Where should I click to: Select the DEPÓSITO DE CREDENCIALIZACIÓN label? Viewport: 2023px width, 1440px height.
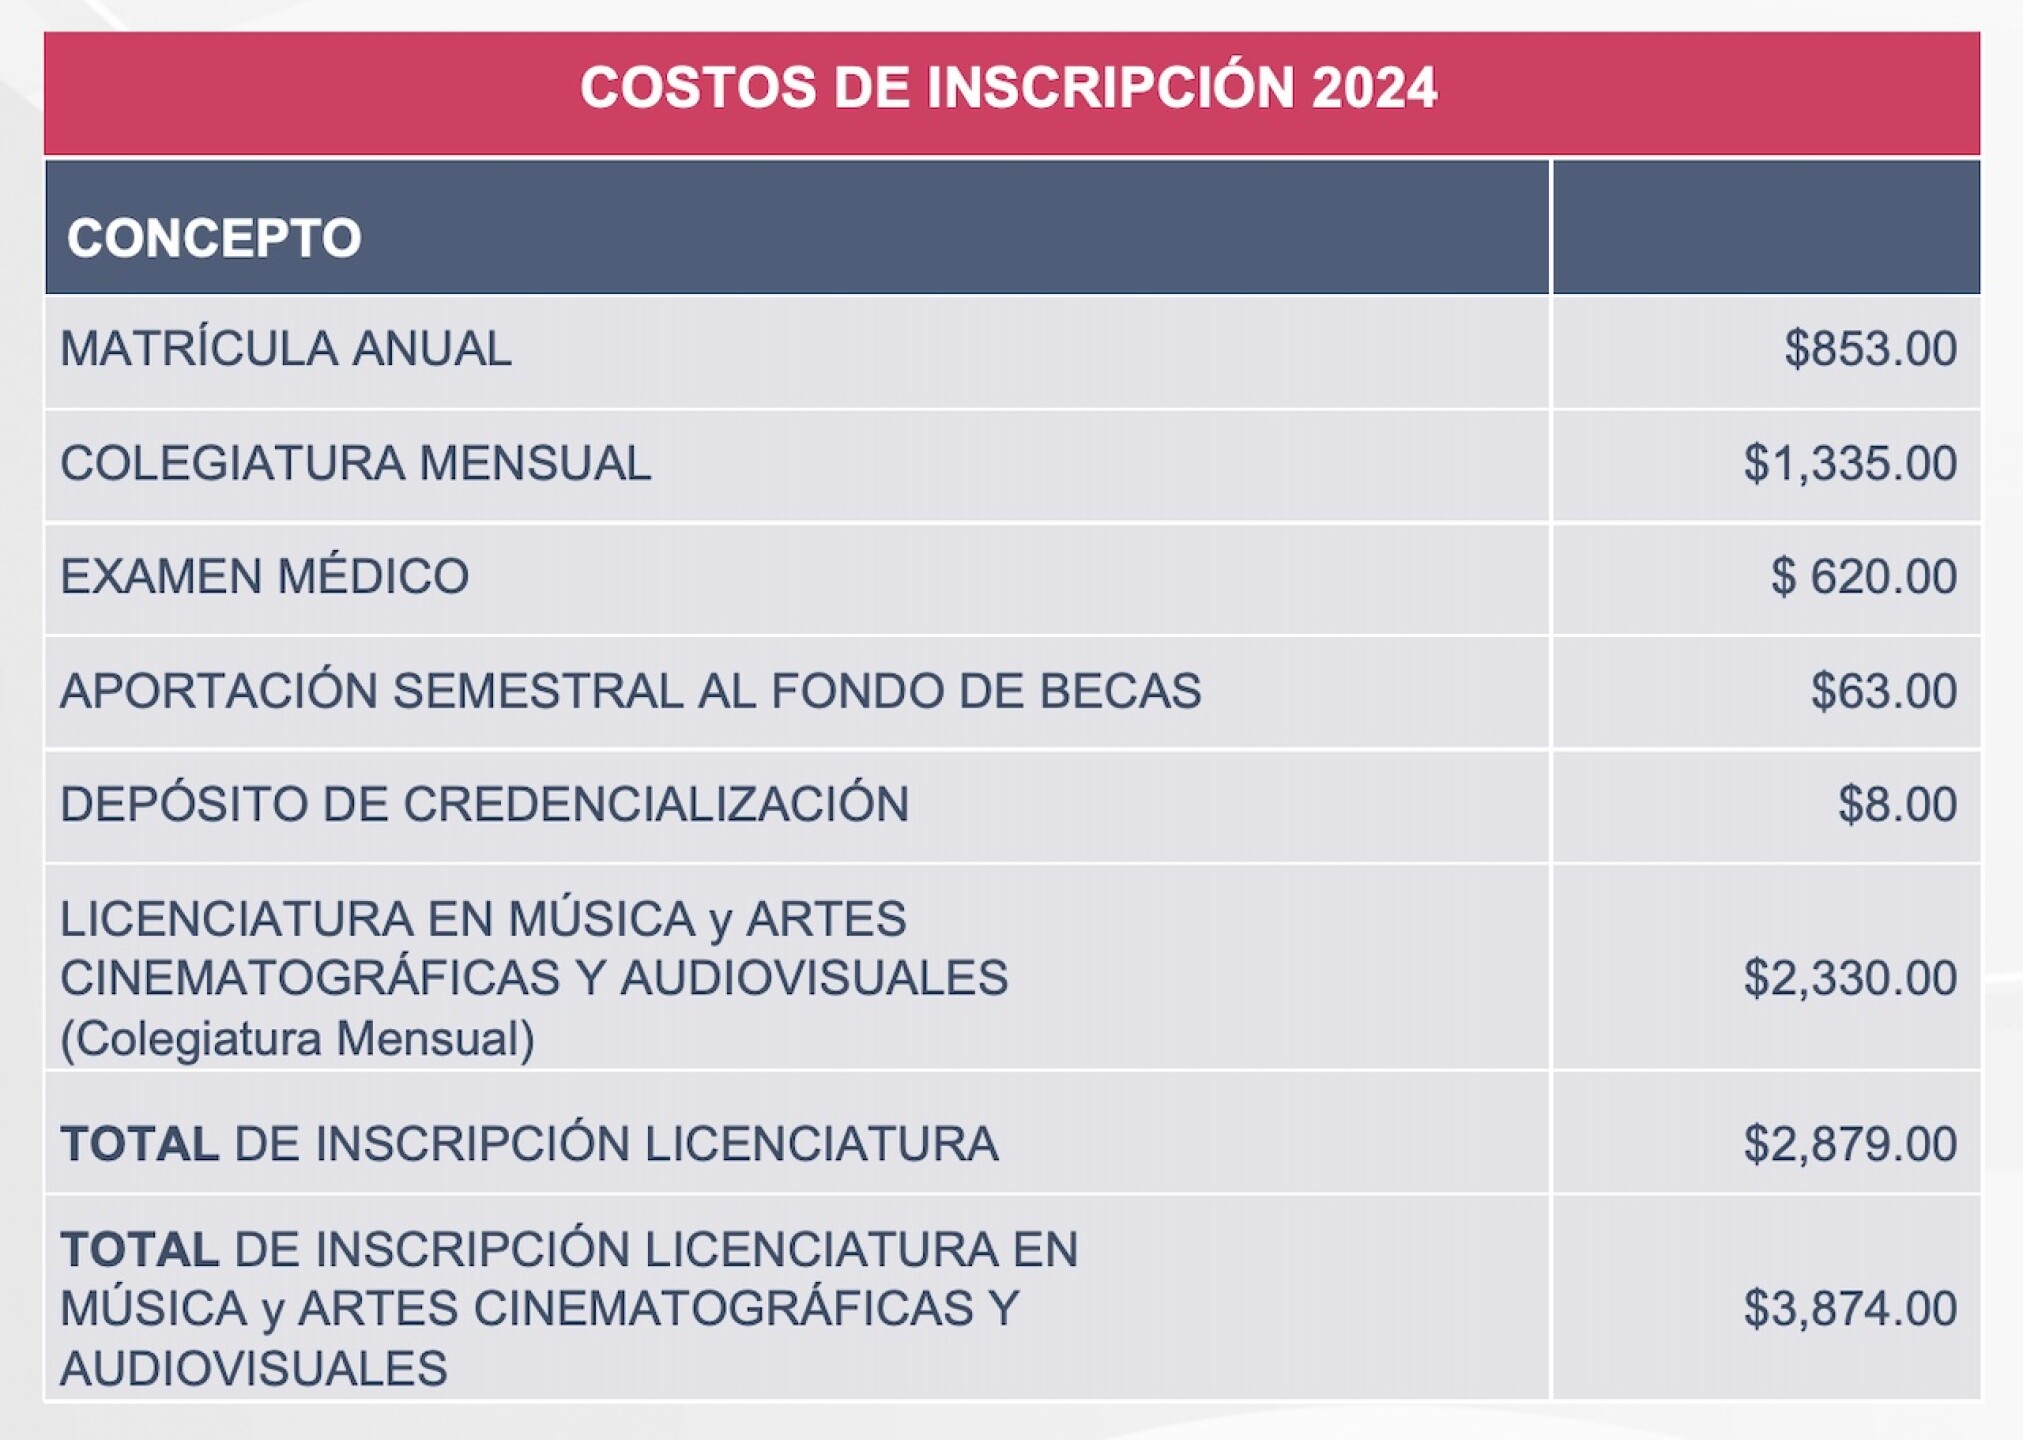(x=484, y=805)
